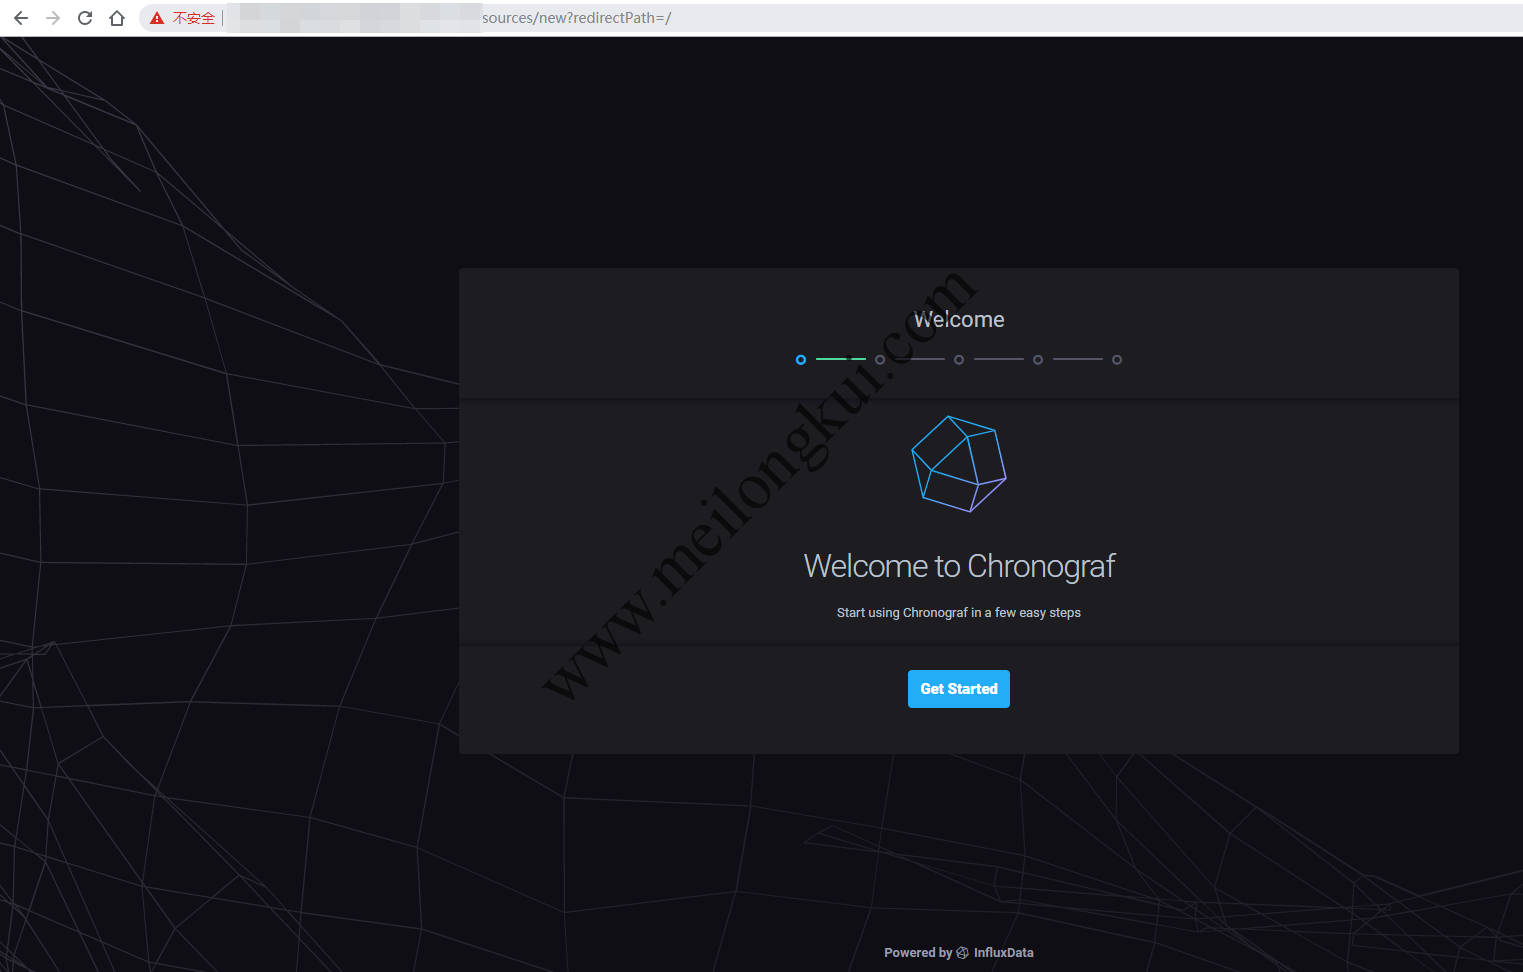Select the second wizard step dot
Image resolution: width=1523 pixels, height=972 pixels.
tap(880, 360)
